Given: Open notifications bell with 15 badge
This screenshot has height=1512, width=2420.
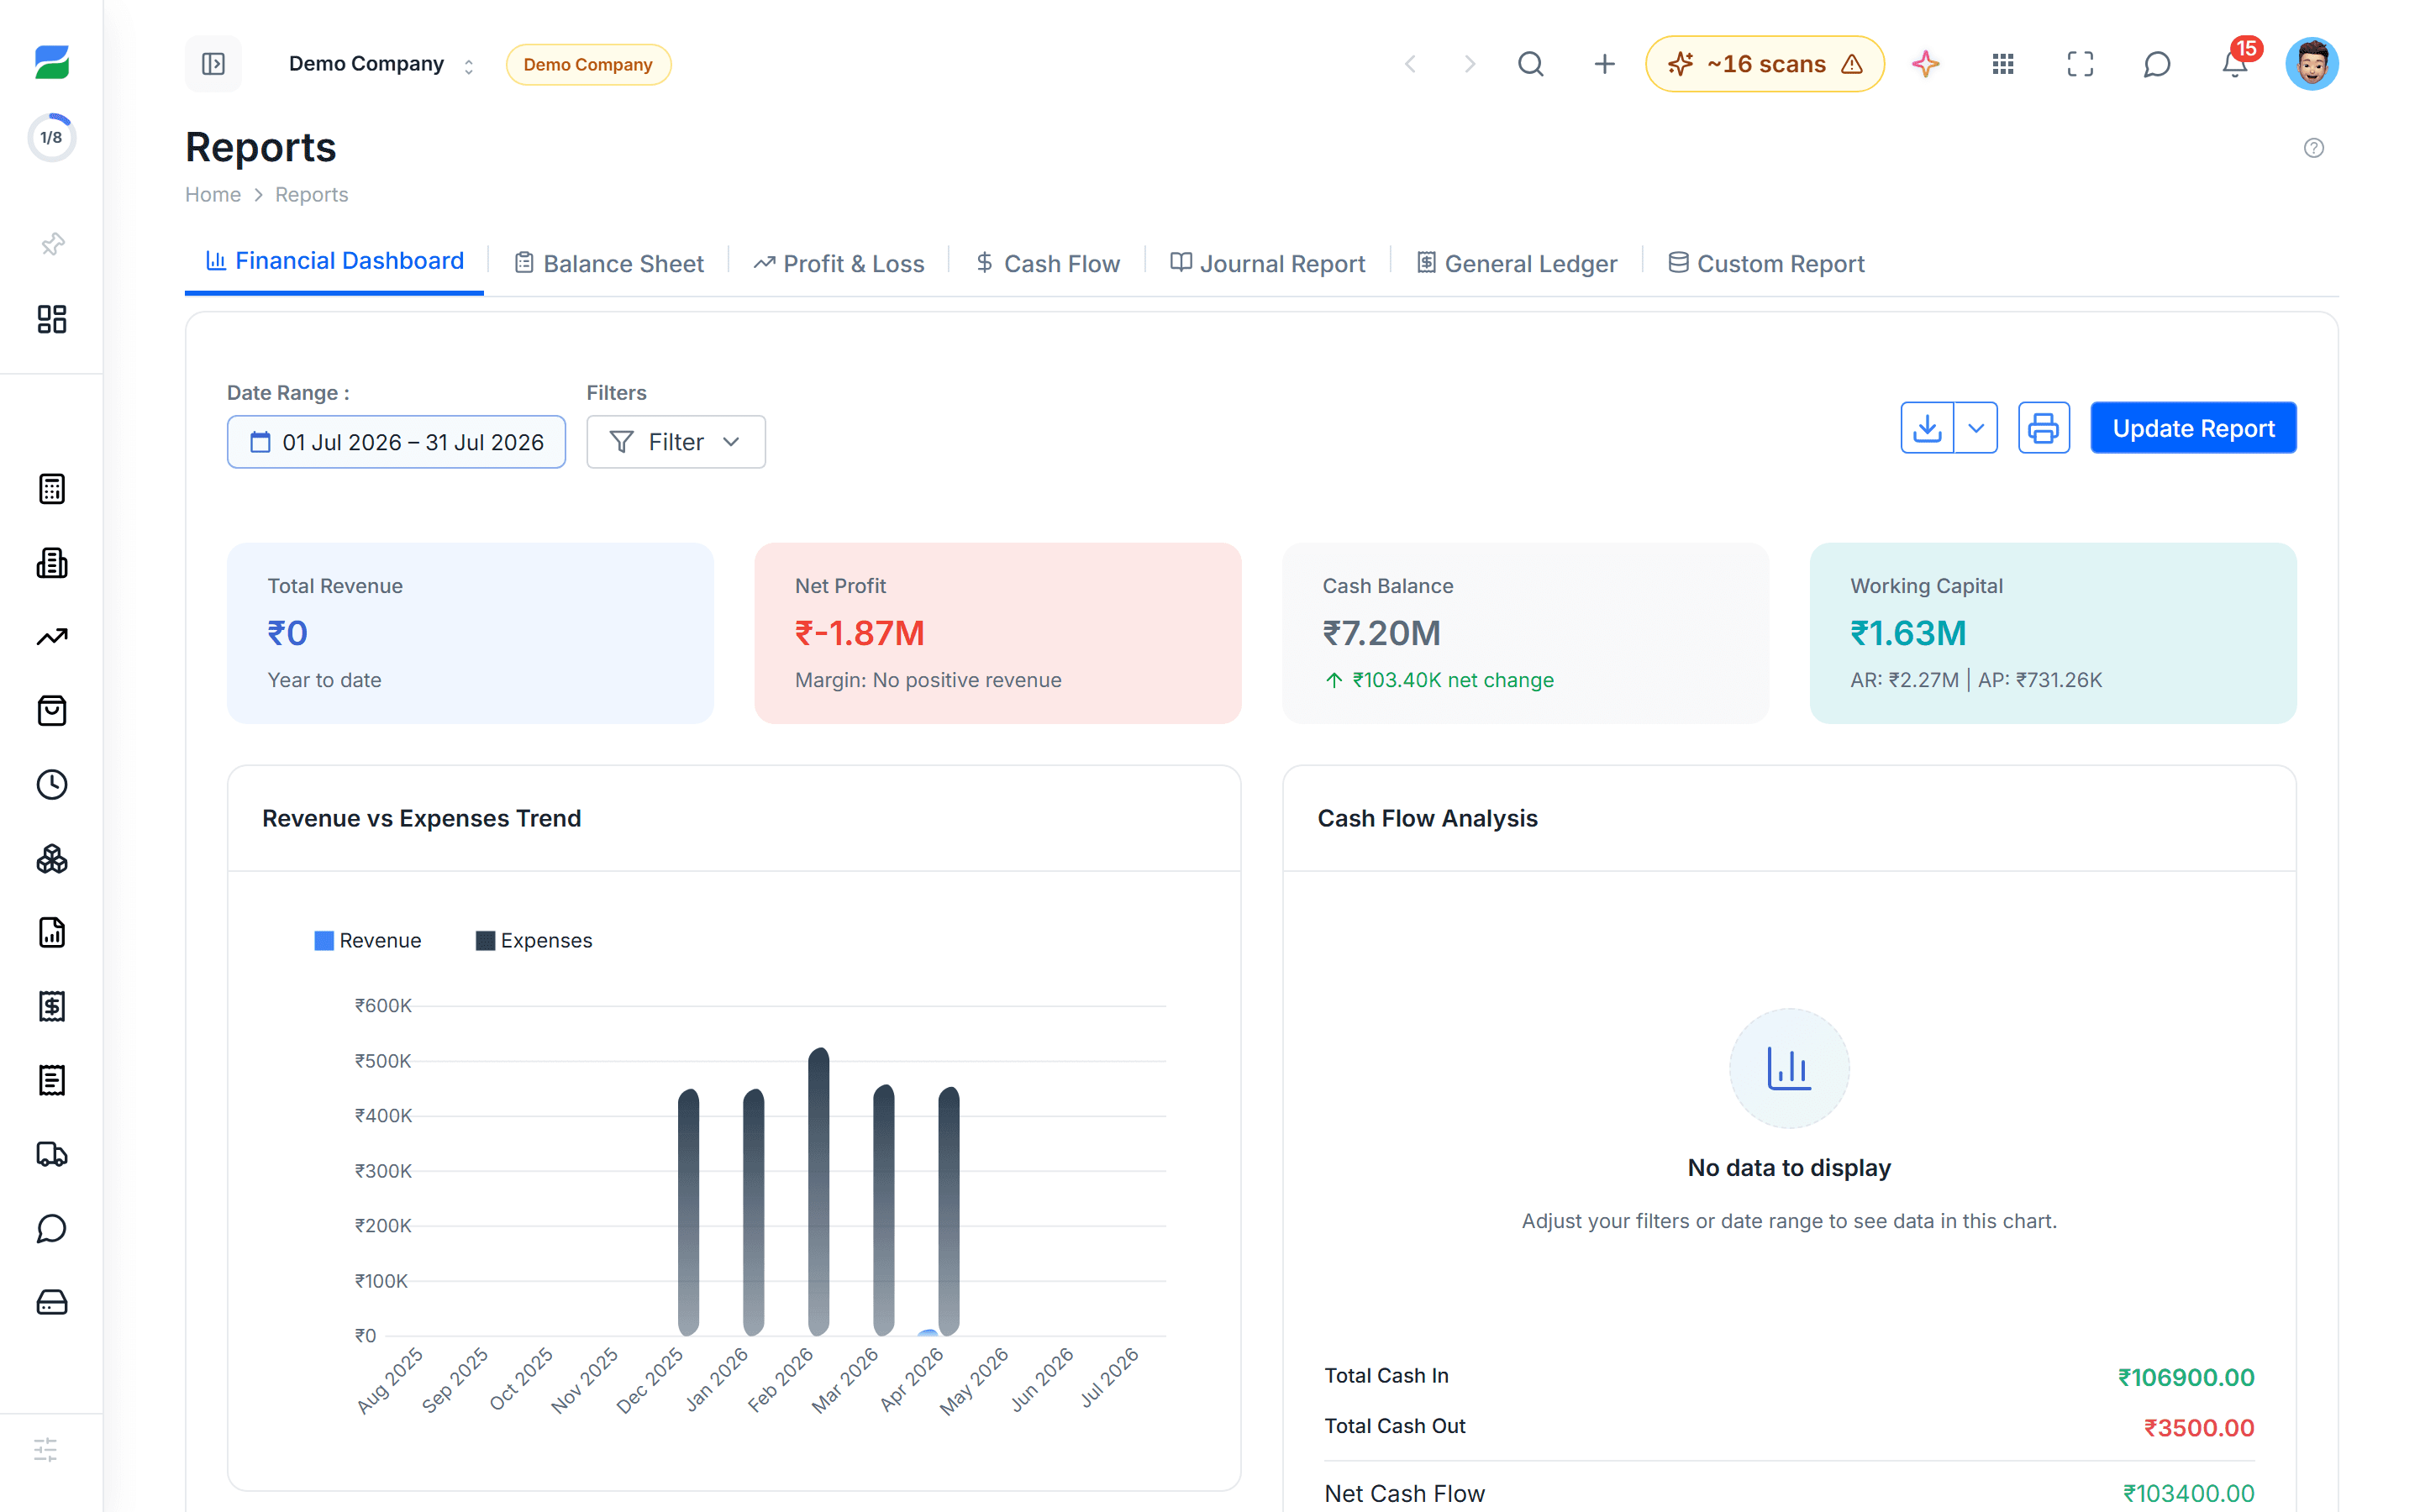Looking at the screenshot, I should coord(2236,62).
